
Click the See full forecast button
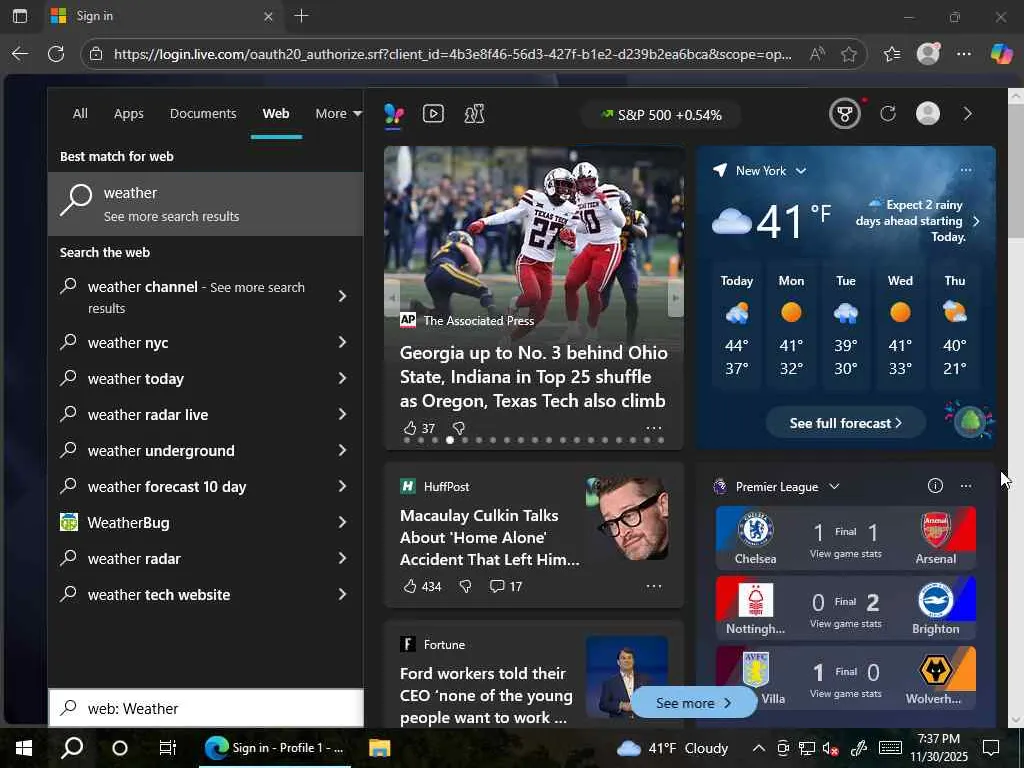pyautogui.click(x=845, y=423)
